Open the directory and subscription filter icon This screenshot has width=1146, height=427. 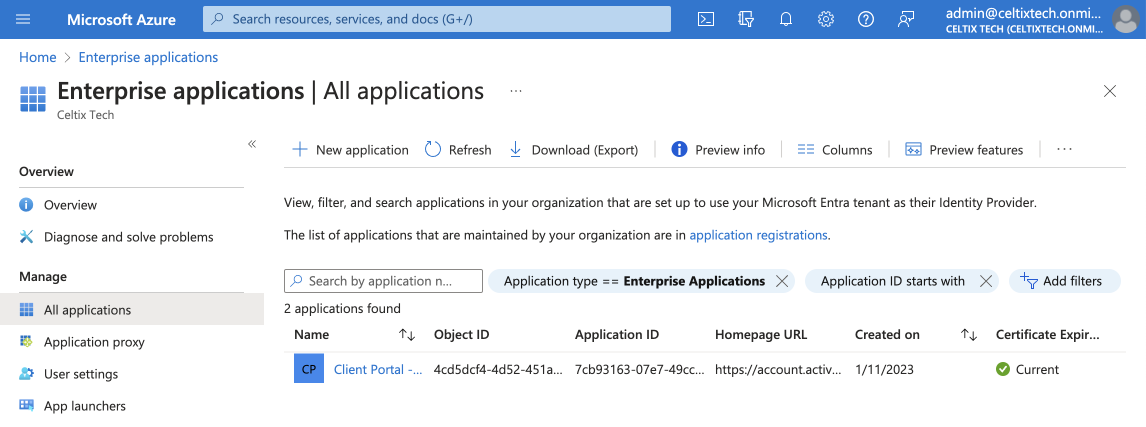coord(746,19)
